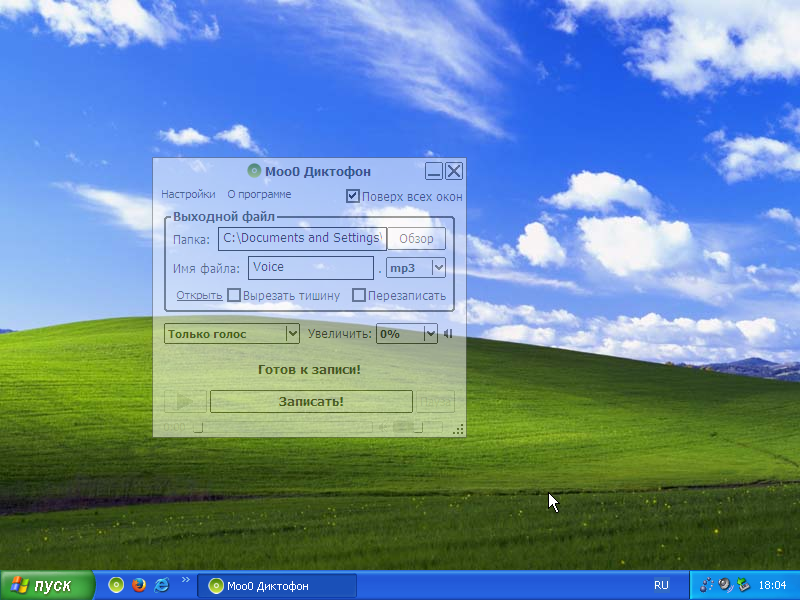
Task: Open the Настройки menu
Action: click(x=188, y=195)
